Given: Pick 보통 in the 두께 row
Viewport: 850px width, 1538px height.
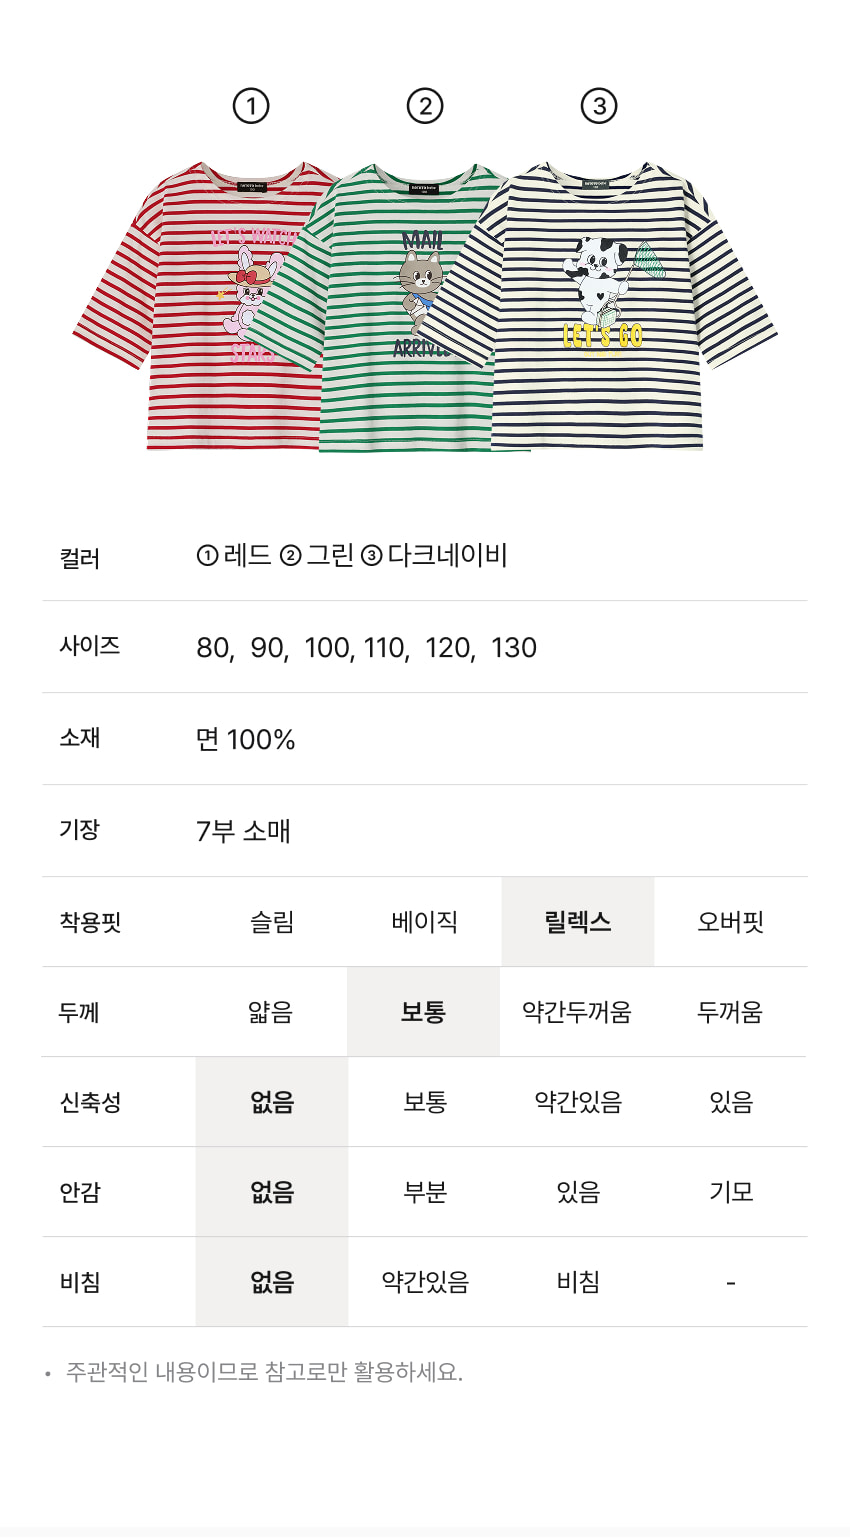Looking at the screenshot, I should pos(424,1012).
